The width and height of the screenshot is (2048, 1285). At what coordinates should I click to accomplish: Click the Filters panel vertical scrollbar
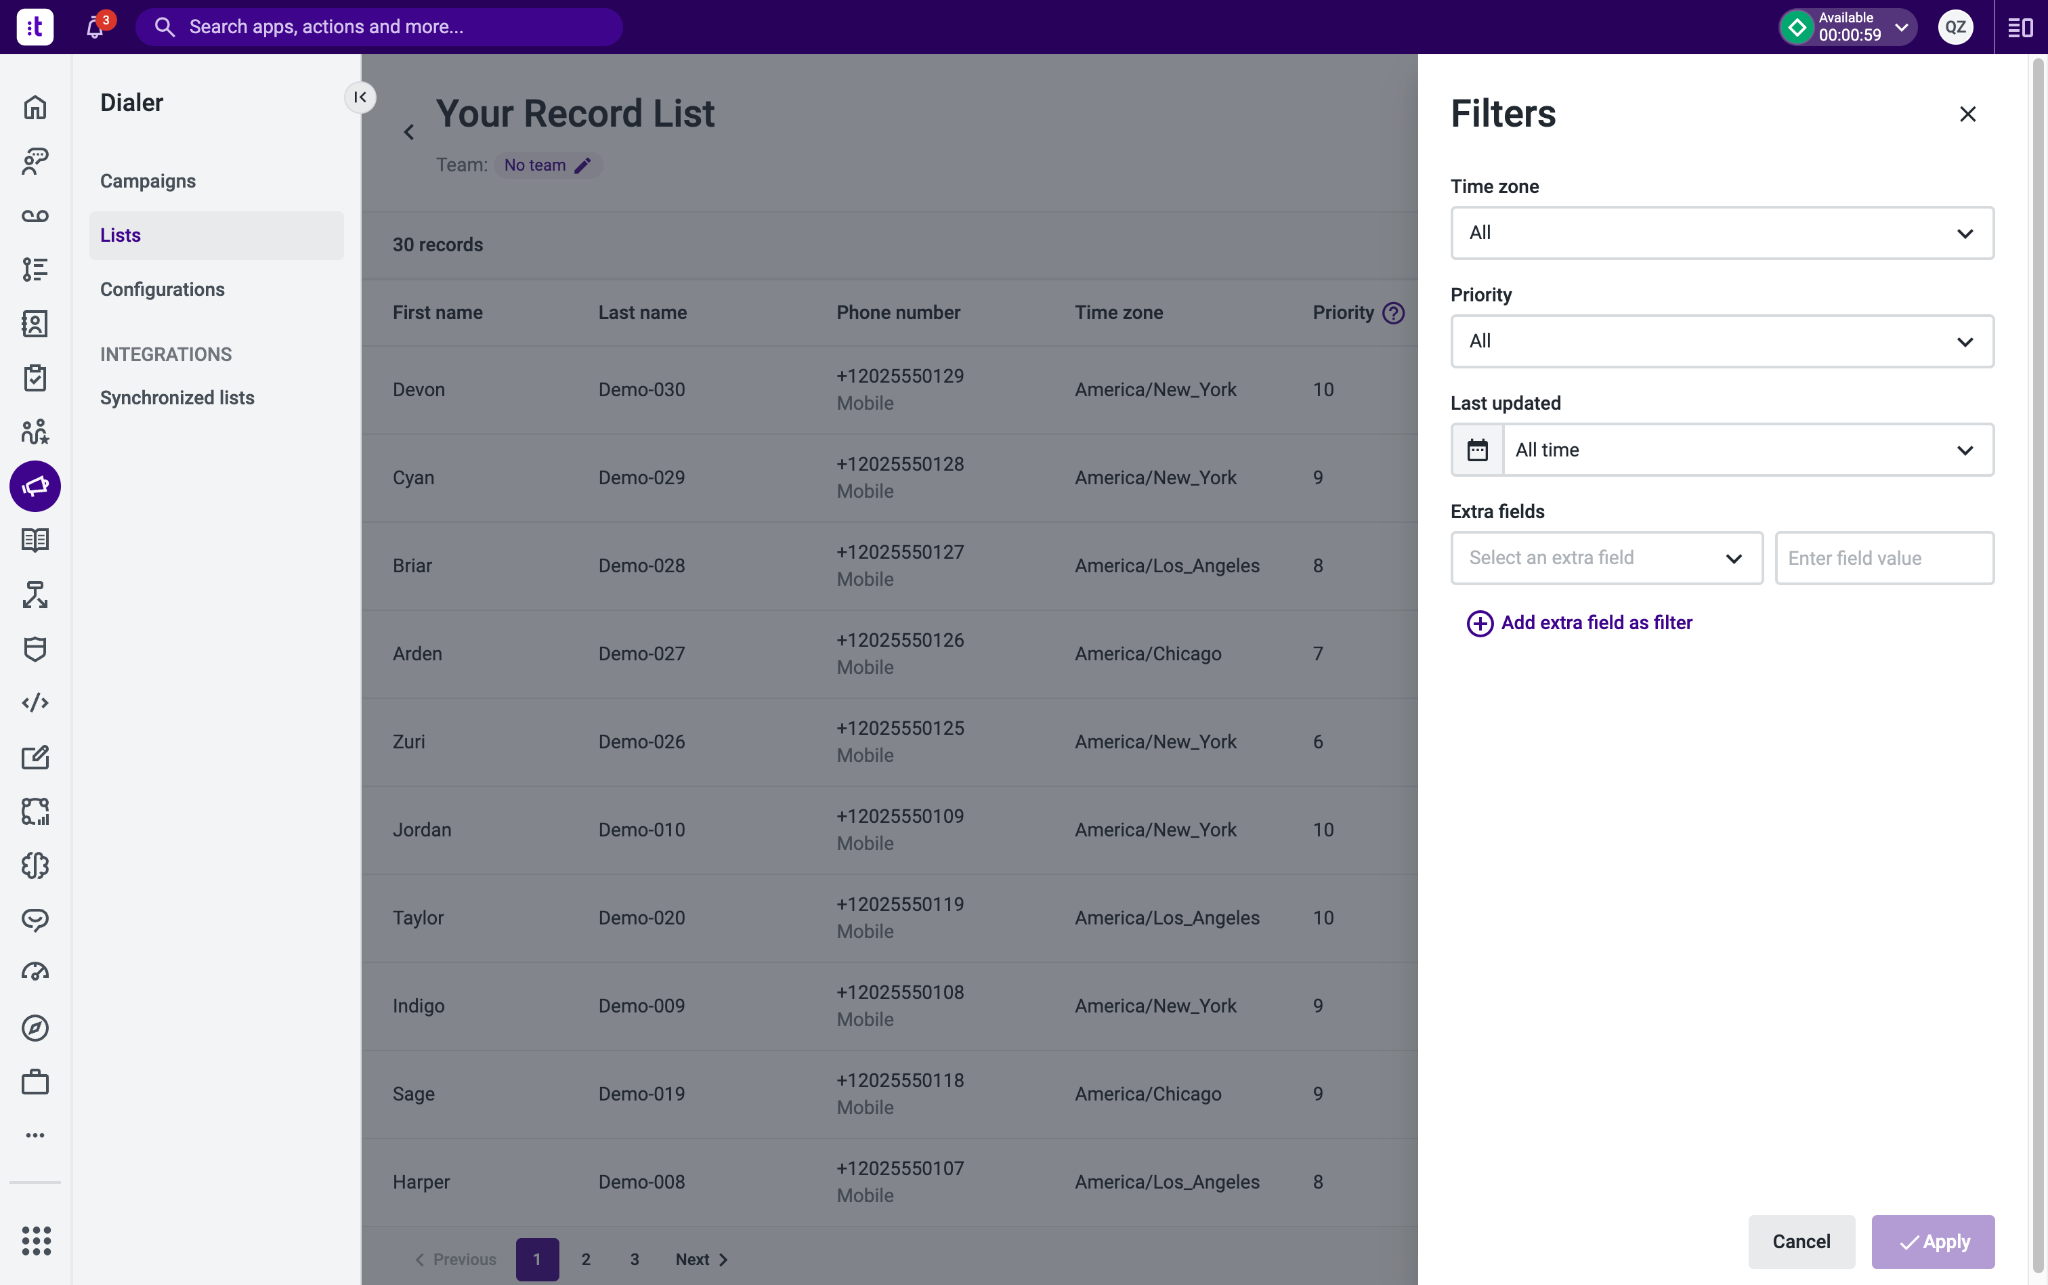pyautogui.click(x=2037, y=665)
